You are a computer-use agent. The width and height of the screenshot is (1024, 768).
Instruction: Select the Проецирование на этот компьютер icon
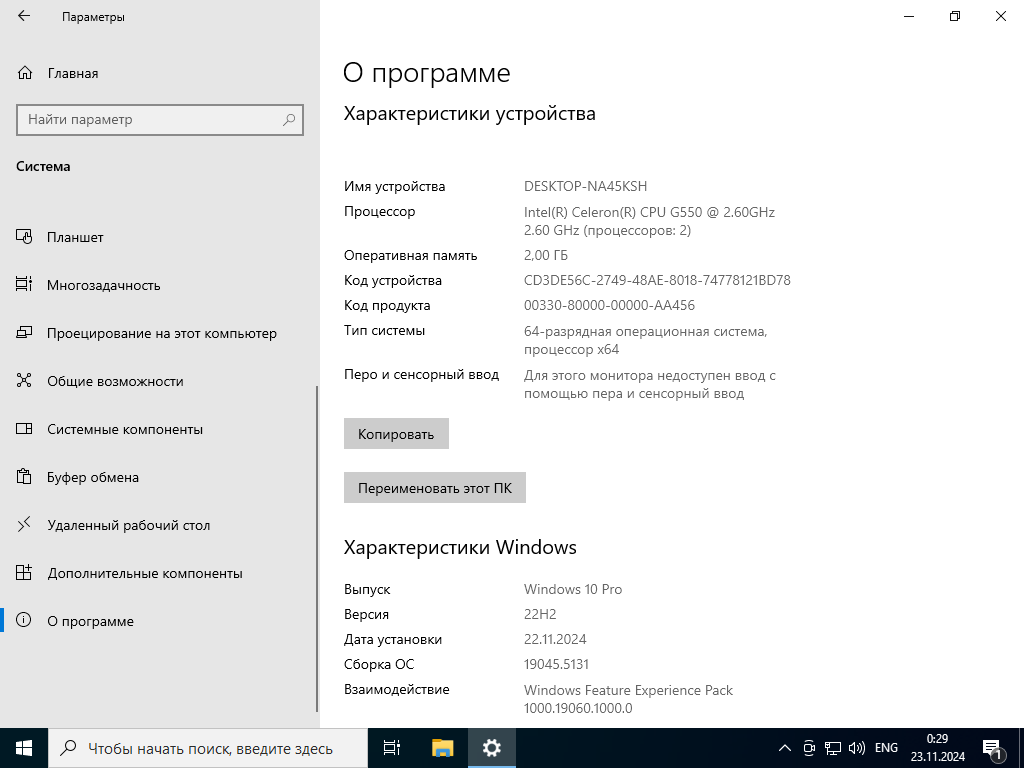tap(24, 333)
